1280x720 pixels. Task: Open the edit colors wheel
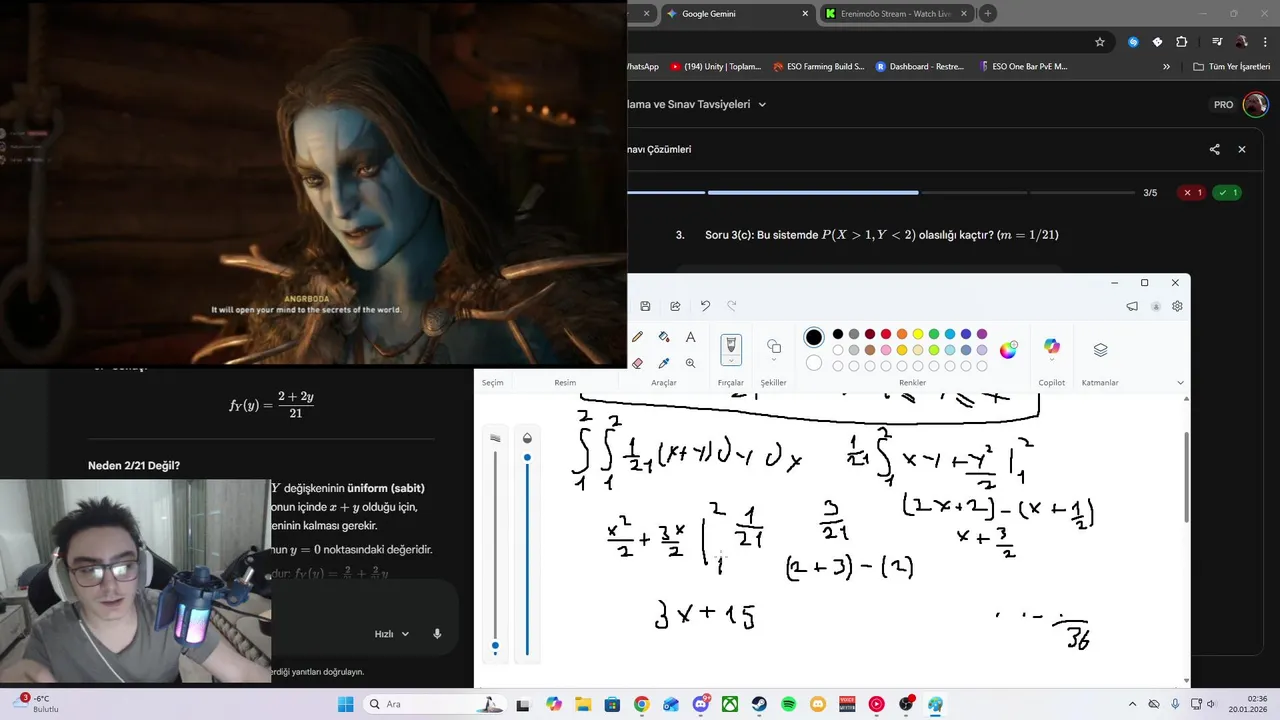point(1008,349)
